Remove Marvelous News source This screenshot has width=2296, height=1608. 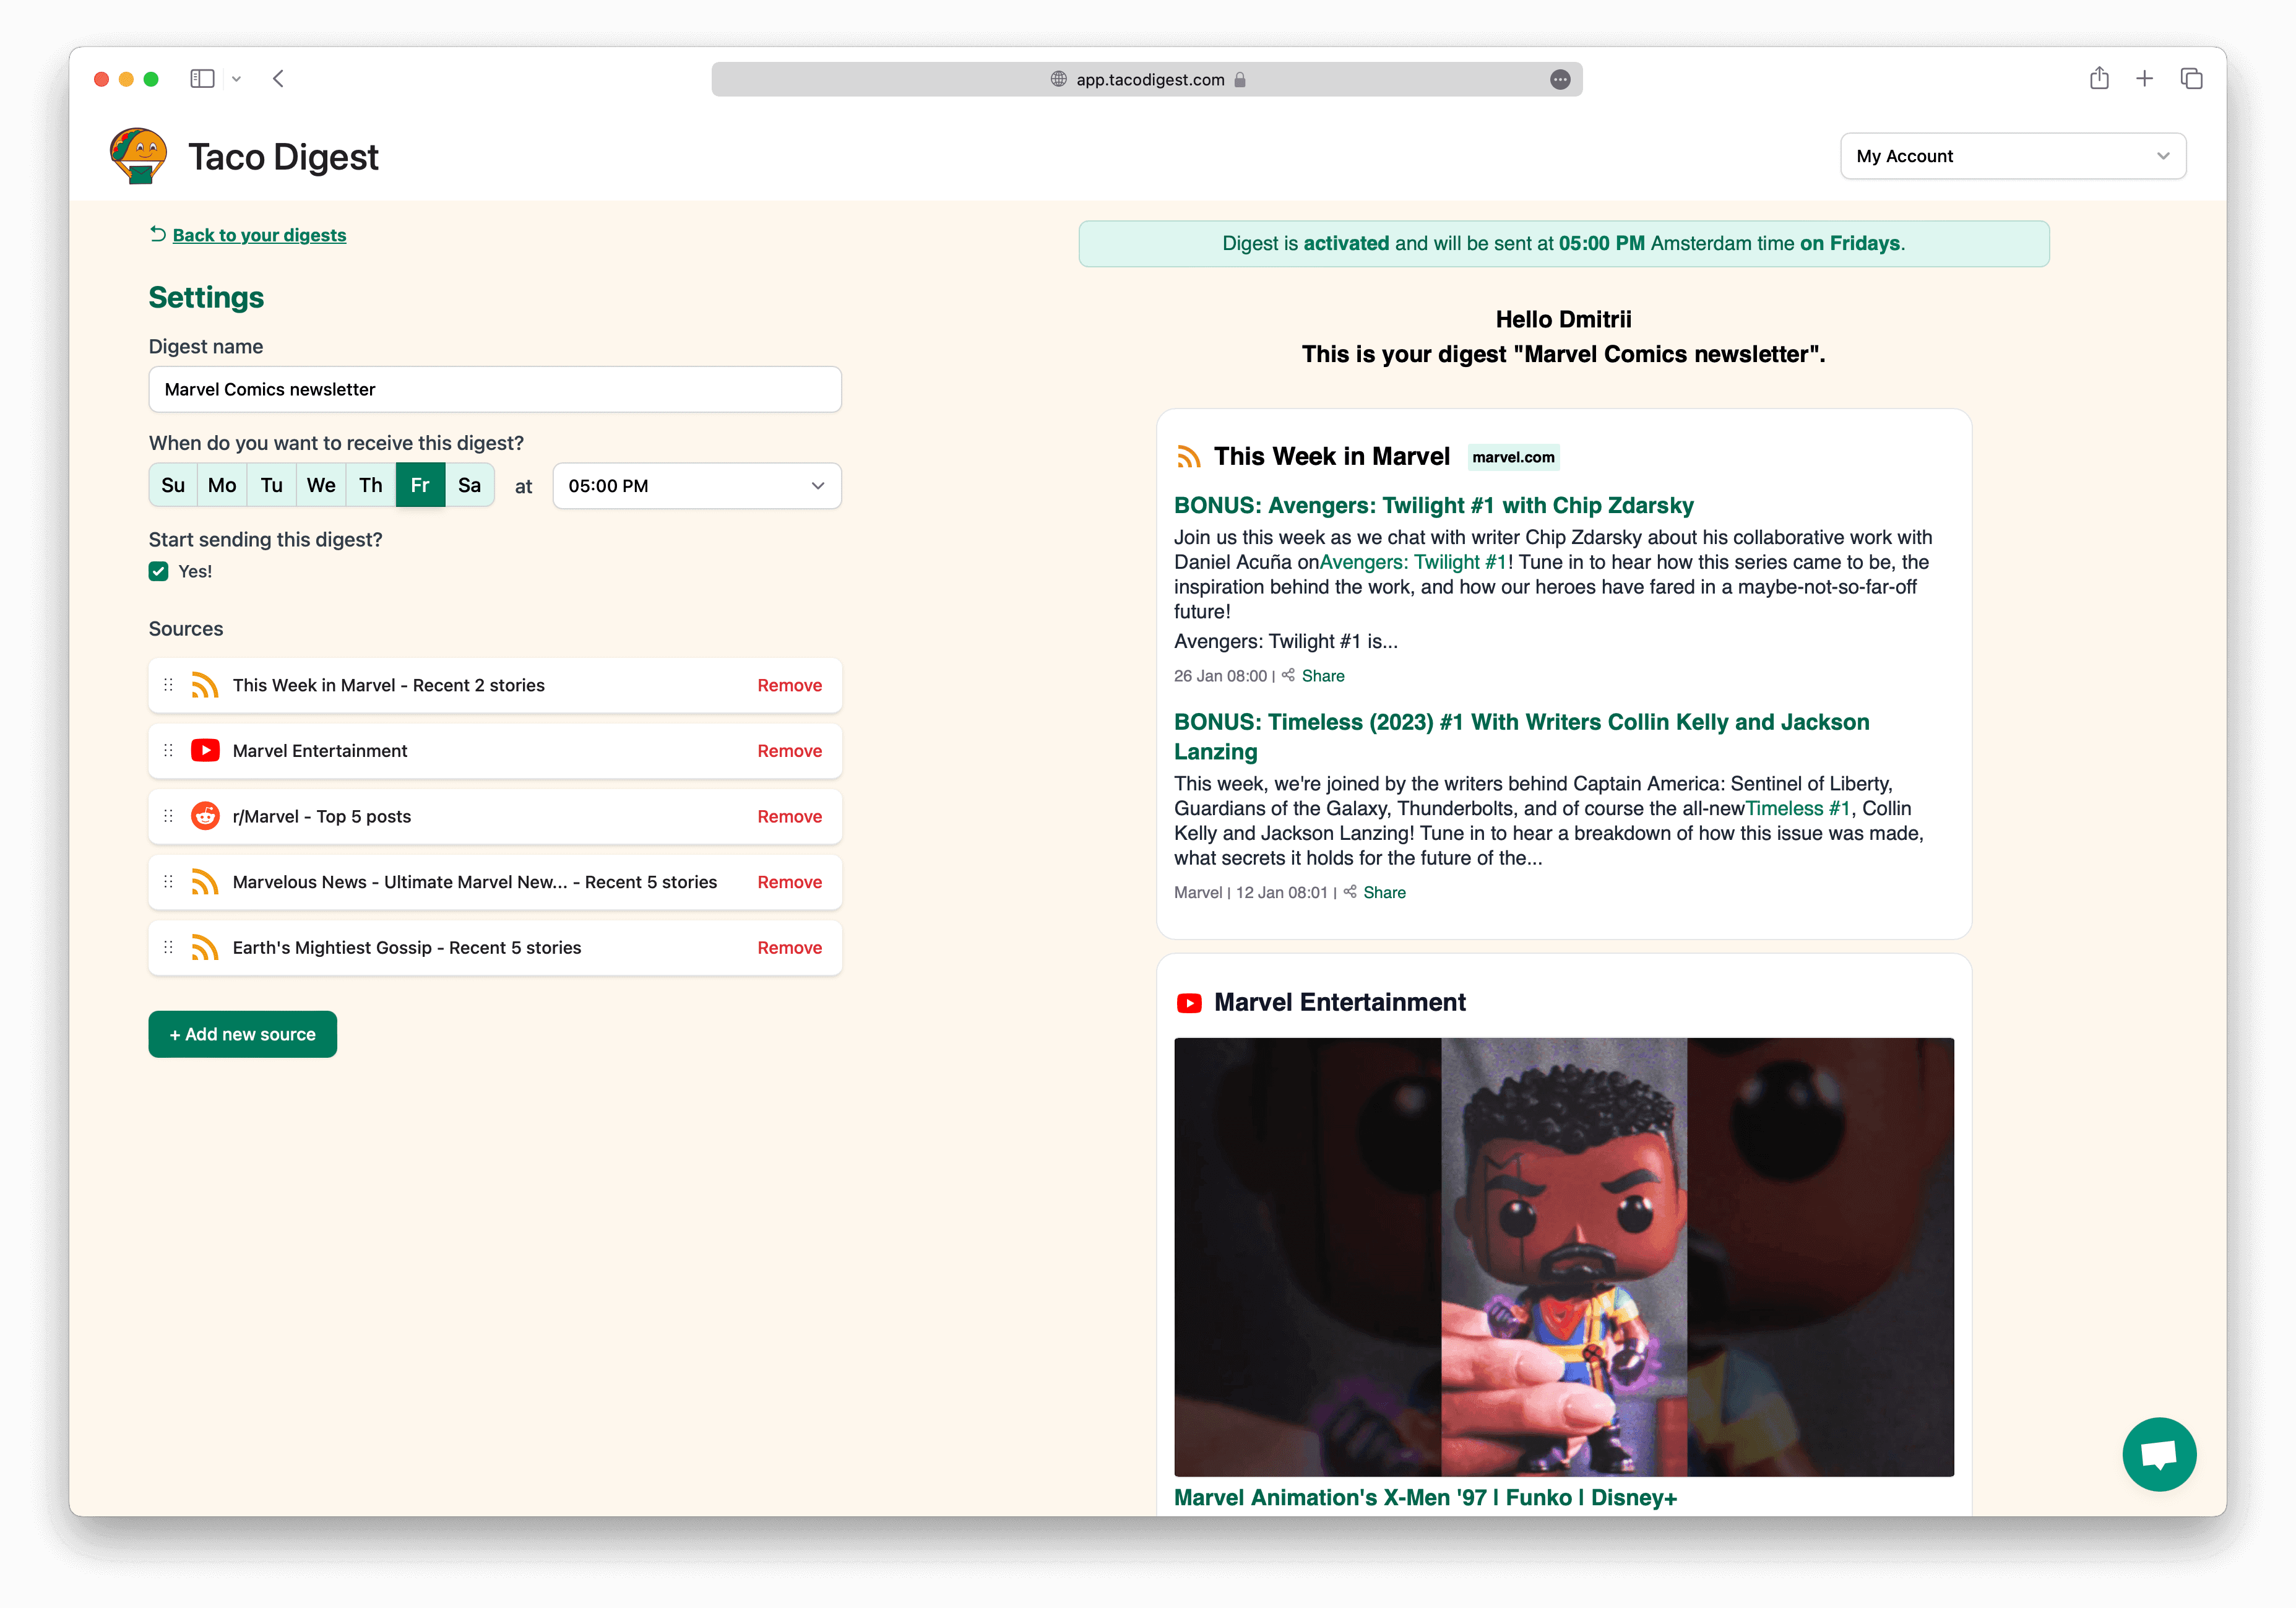pos(789,882)
